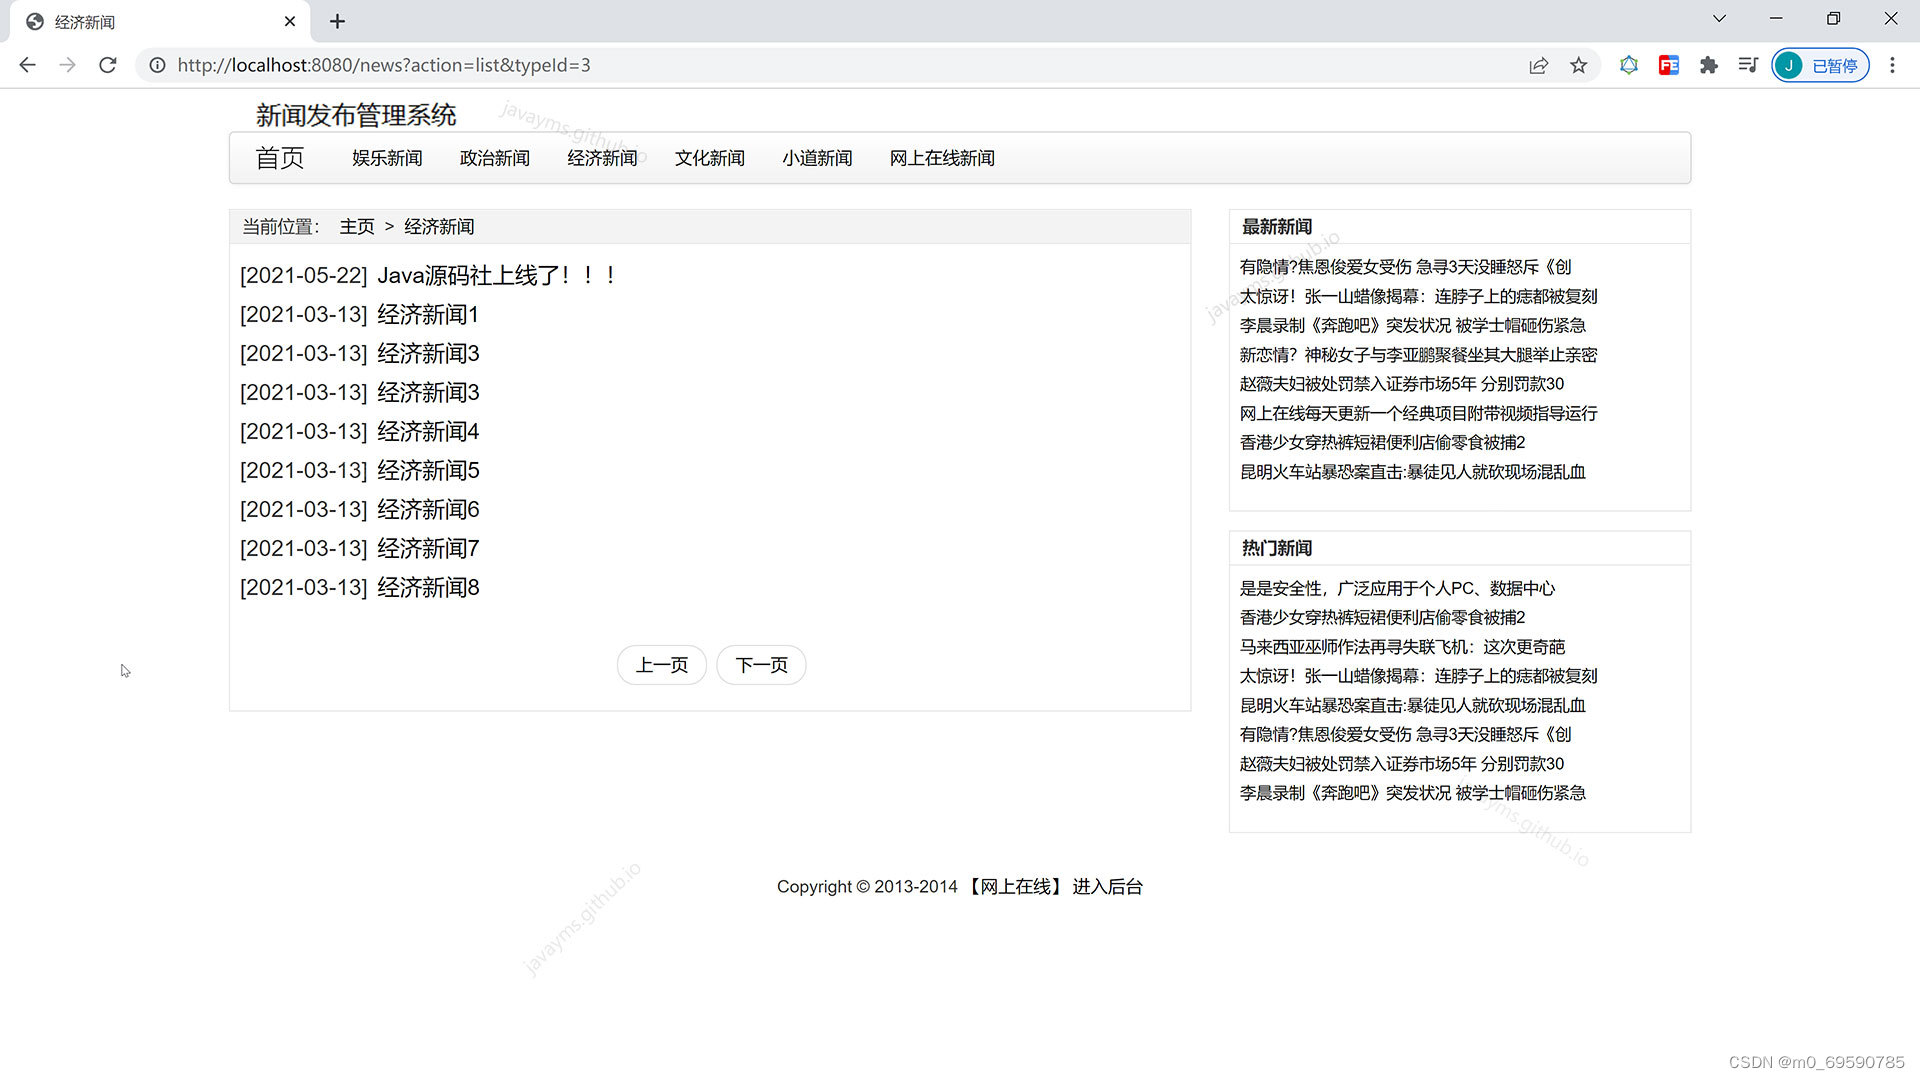Viewport: 1920px width, 1080px height.
Task: Expand the tab search dropdown arrow
Action: (x=1719, y=18)
